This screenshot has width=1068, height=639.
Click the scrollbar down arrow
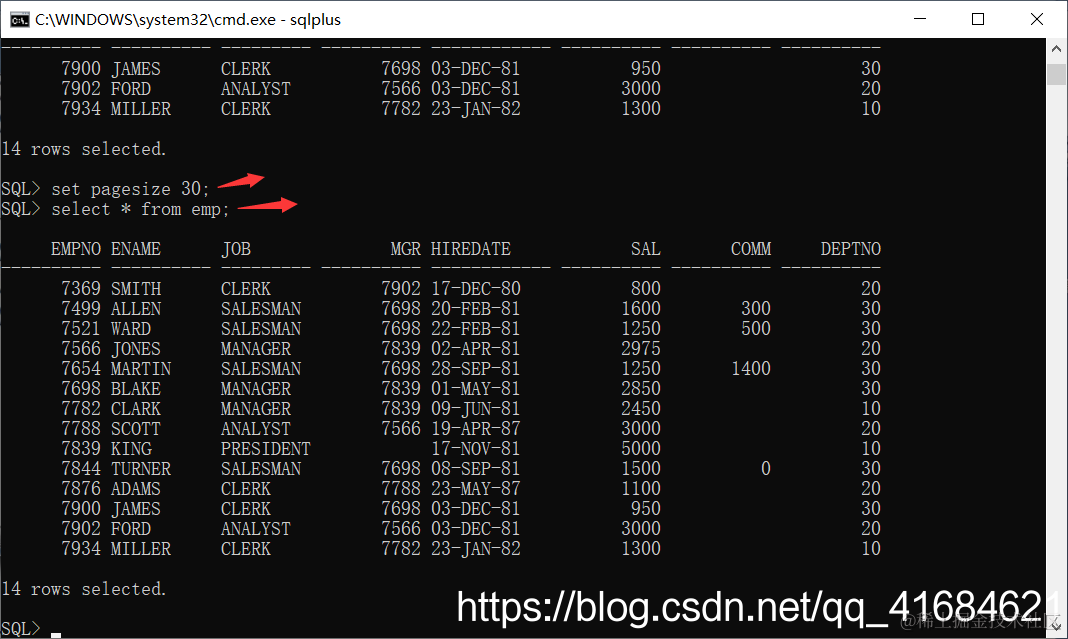click(1056, 628)
